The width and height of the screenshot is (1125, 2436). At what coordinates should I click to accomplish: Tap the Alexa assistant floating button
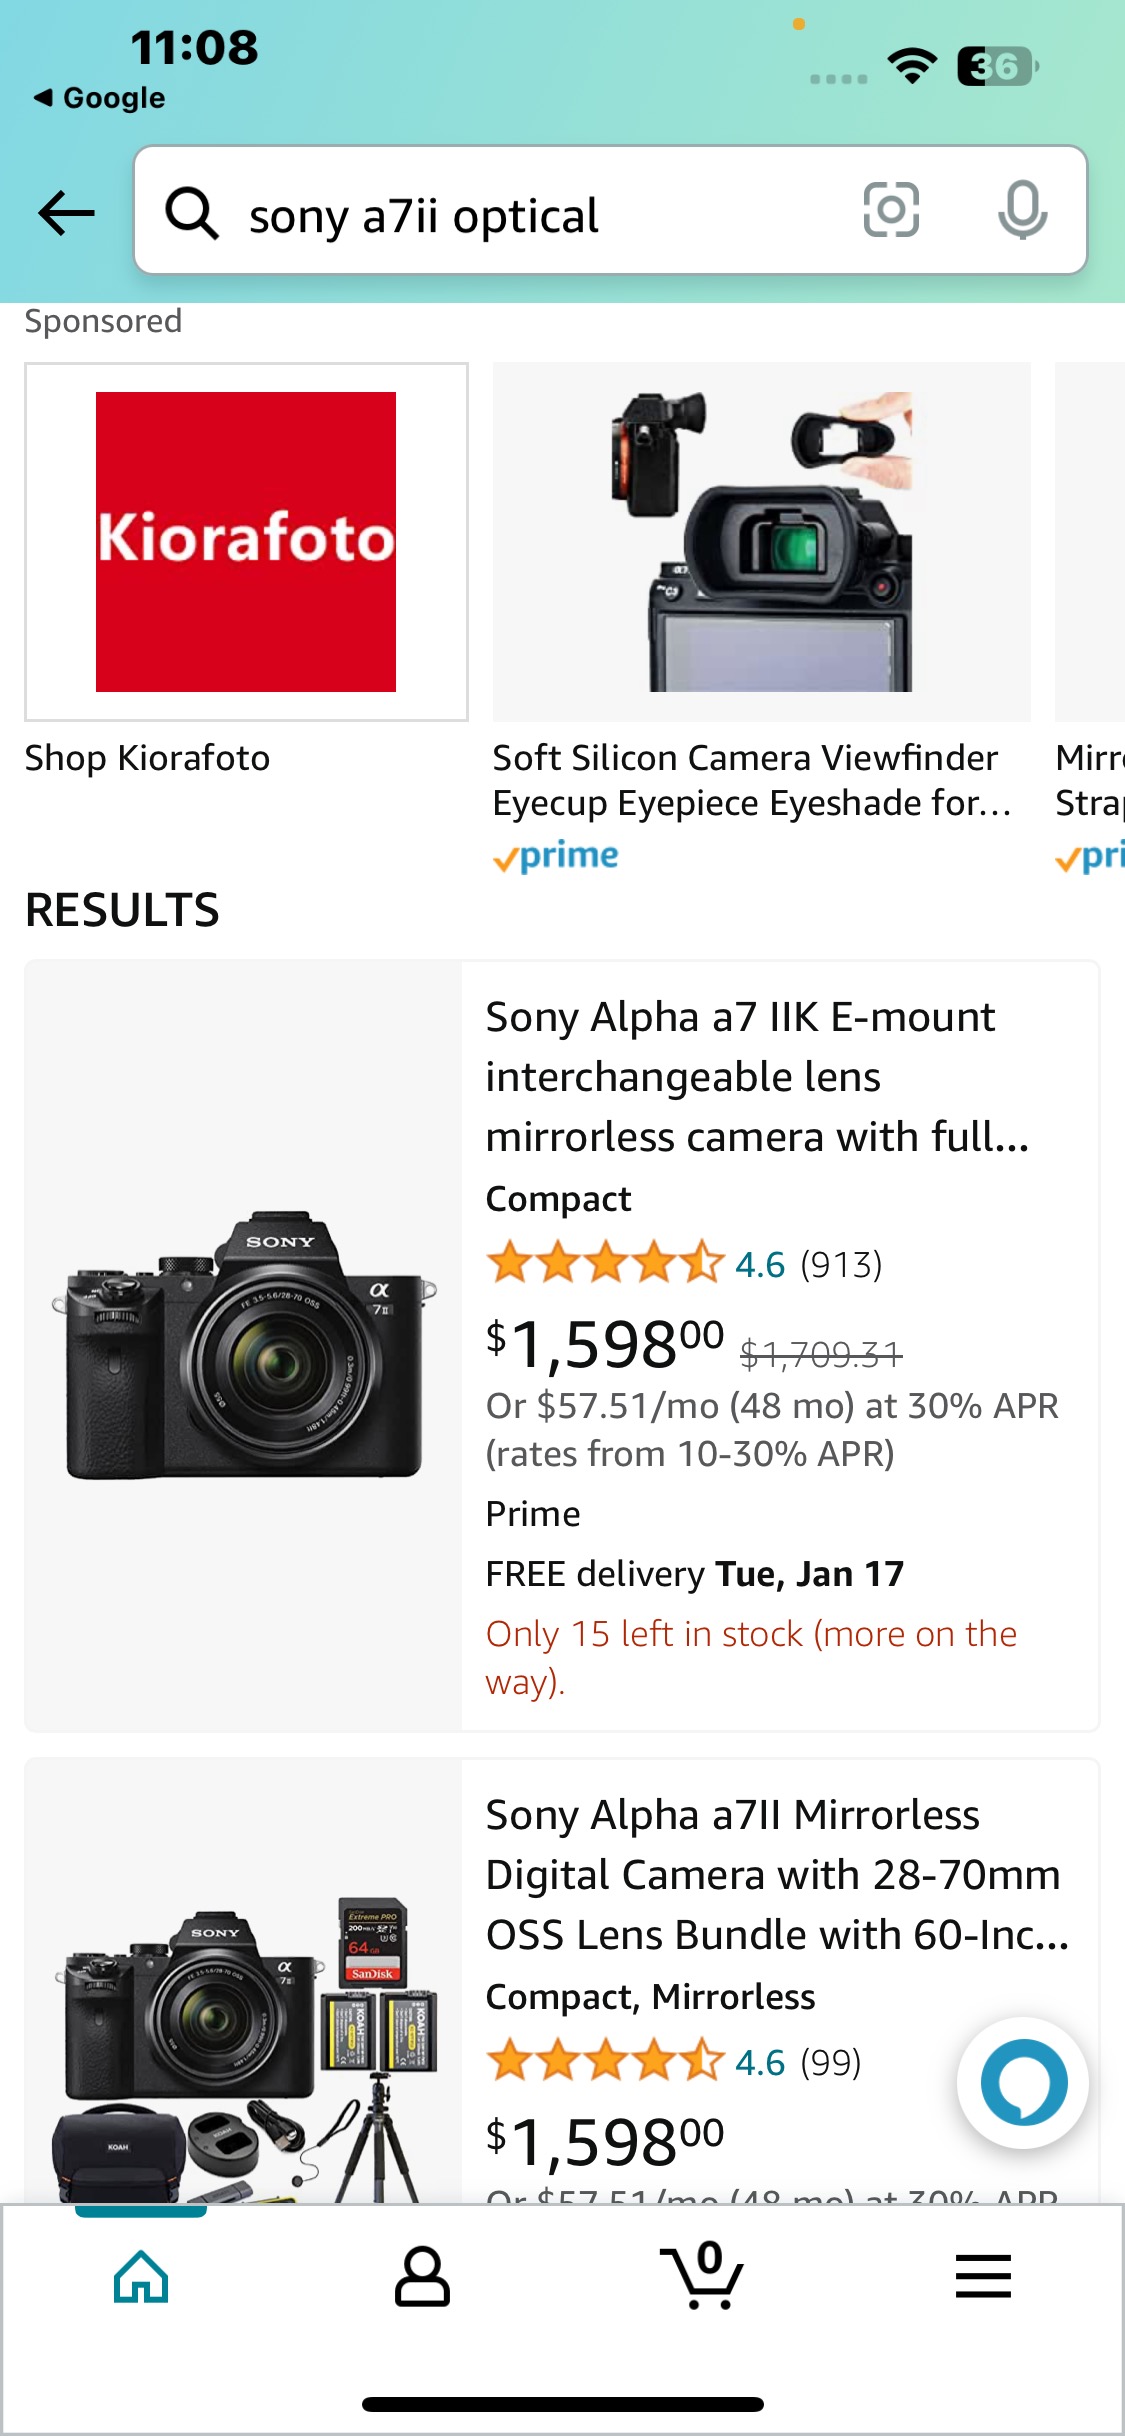click(x=1022, y=2082)
